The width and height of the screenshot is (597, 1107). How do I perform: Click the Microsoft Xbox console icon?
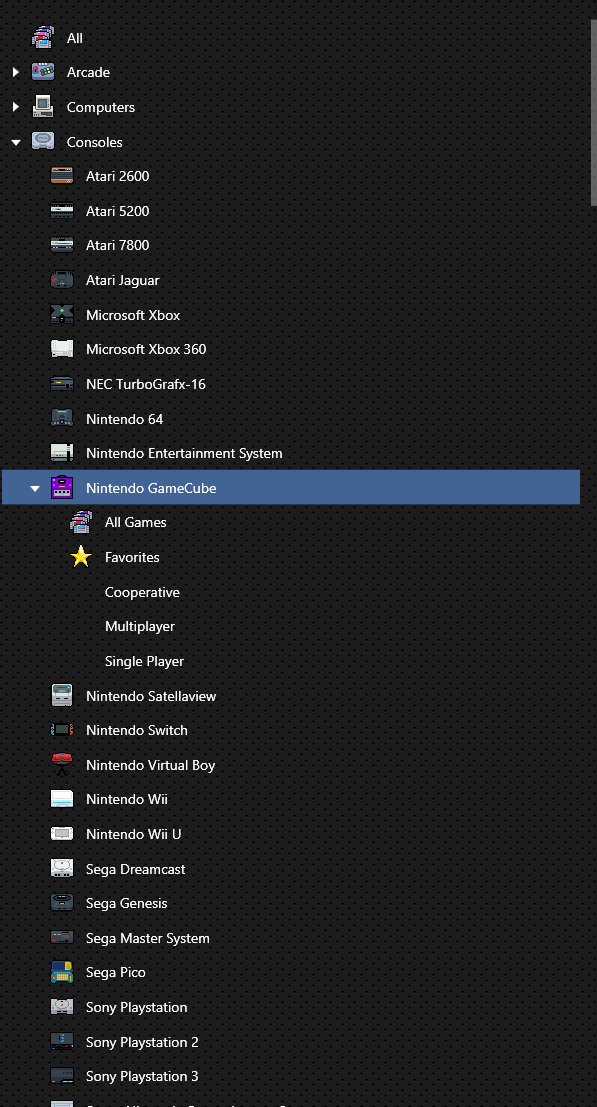click(x=62, y=314)
